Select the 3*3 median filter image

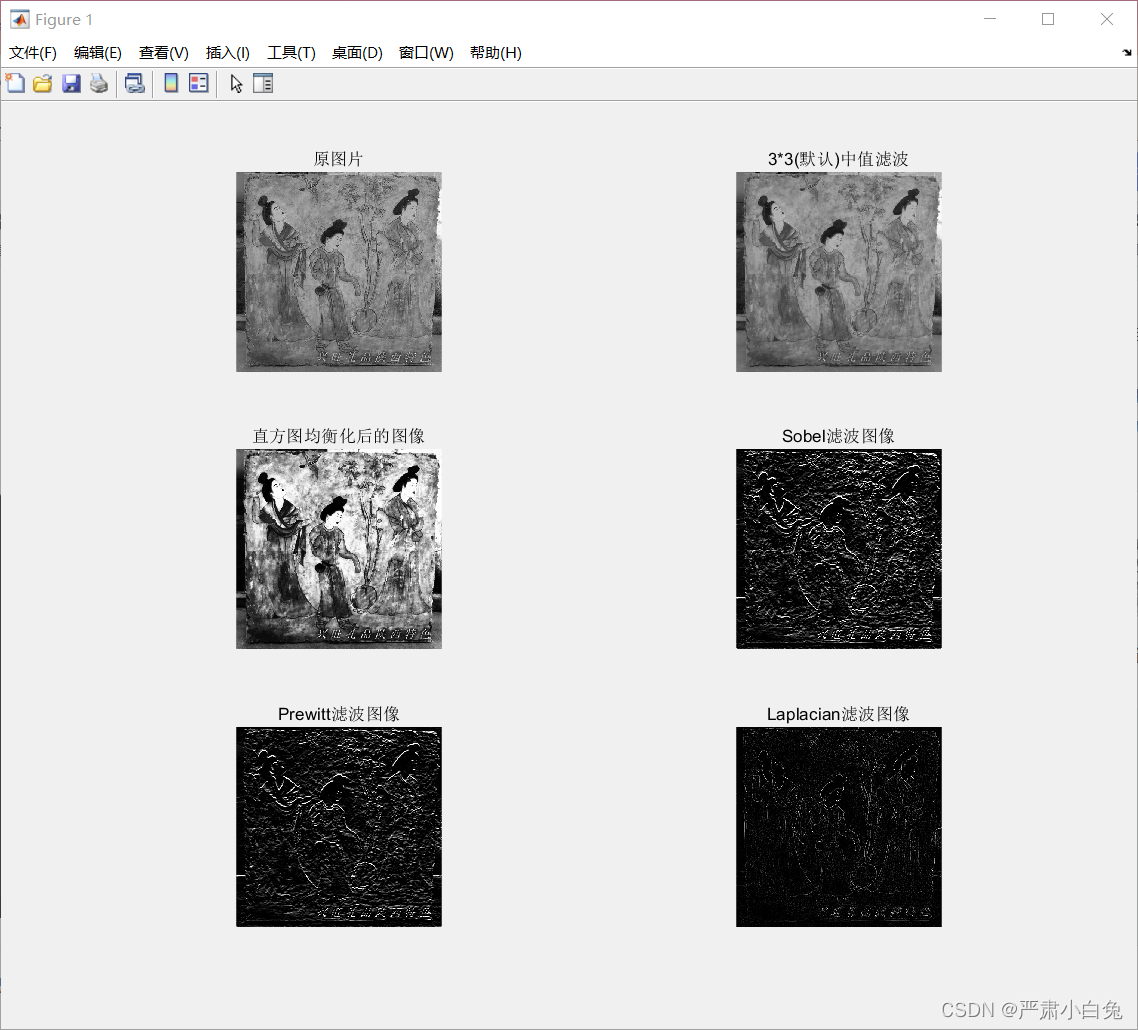[x=839, y=272]
